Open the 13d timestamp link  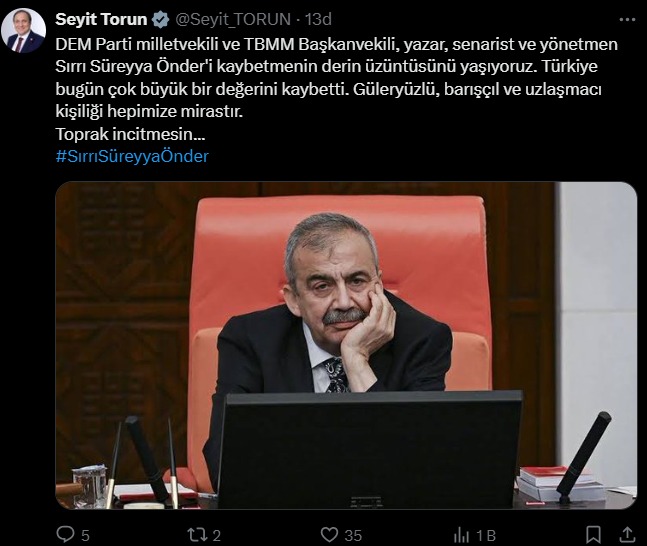point(318,19)
